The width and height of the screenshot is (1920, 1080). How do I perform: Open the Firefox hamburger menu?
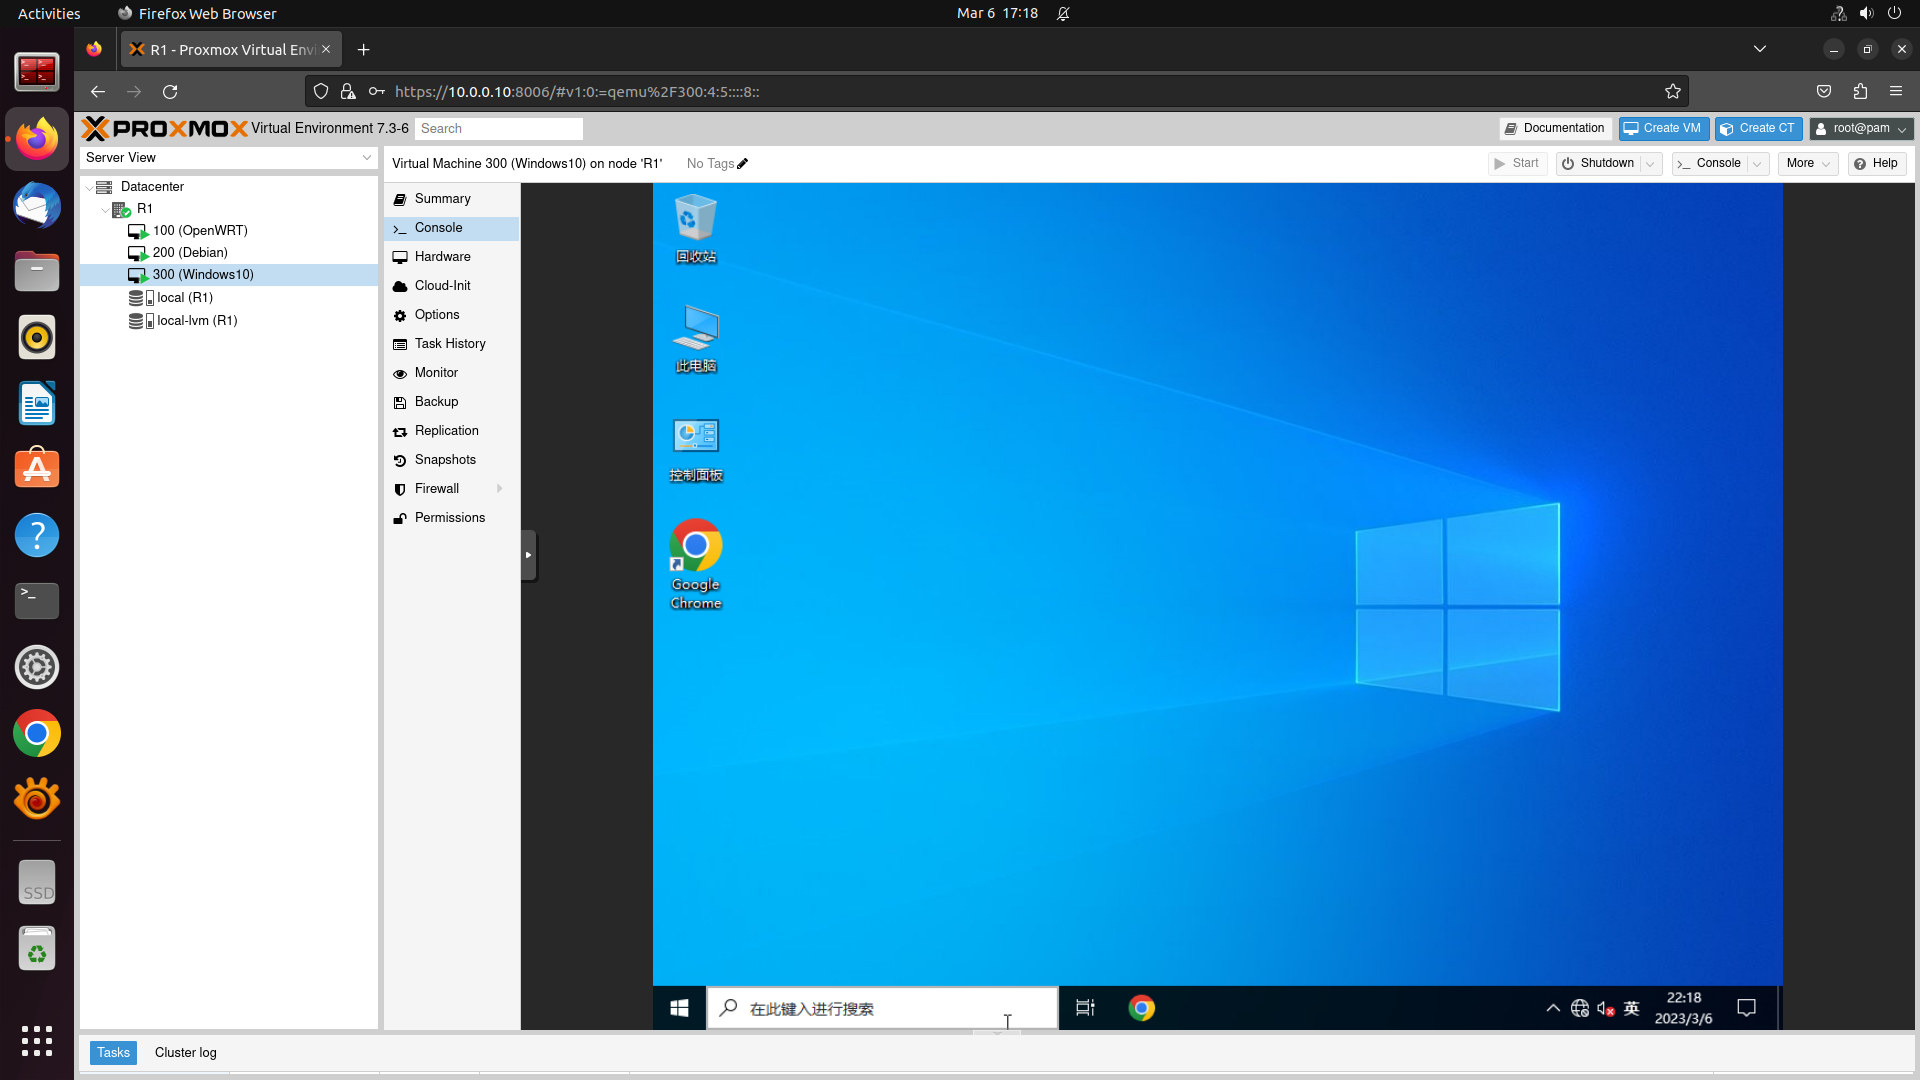pos(1896,92)
